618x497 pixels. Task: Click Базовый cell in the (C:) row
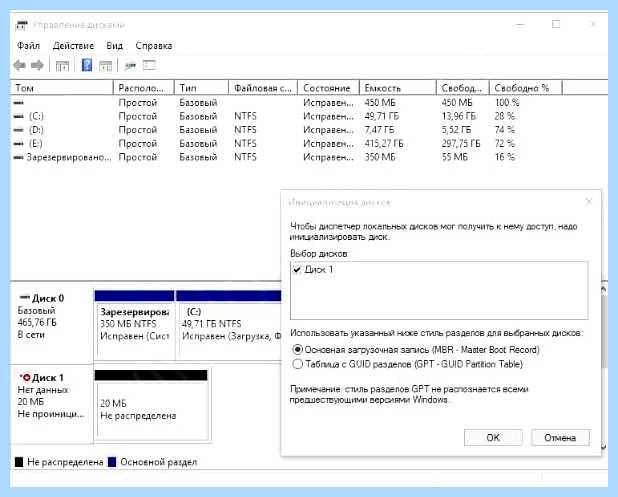pyautogui.click(x=198, y=117)
